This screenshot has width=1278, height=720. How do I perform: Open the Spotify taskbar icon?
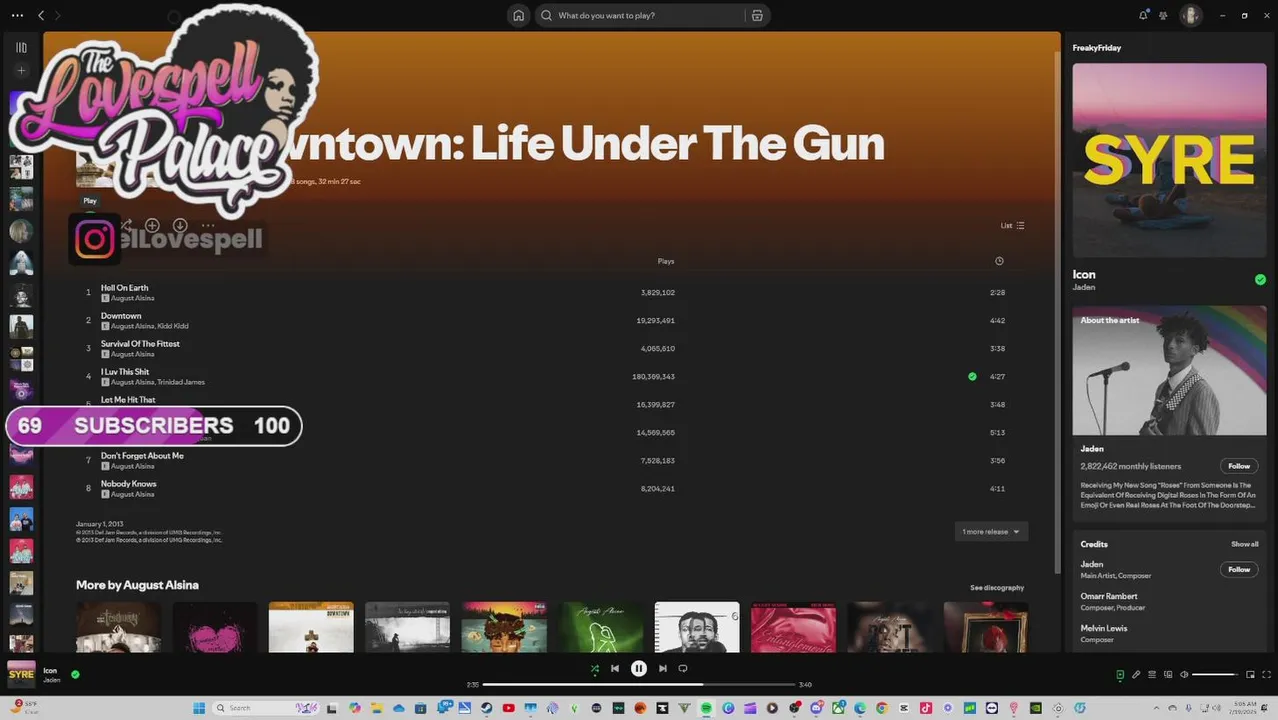pos(706,708)
